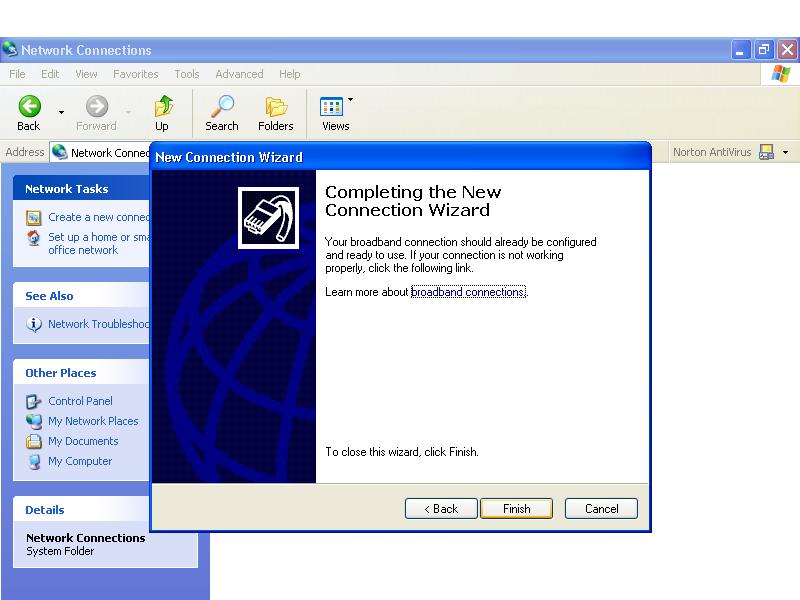800x600 pixels.
Task: Go Up one folder level
Action: [x=162, y=113]
